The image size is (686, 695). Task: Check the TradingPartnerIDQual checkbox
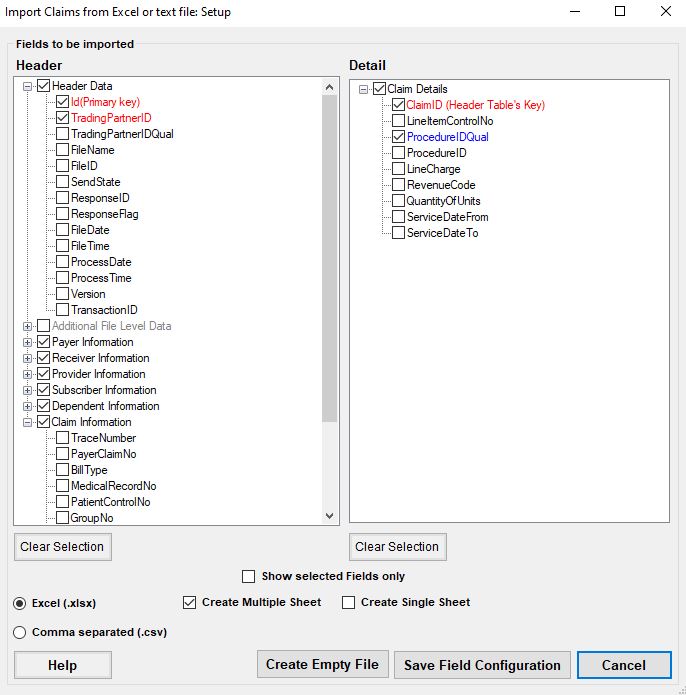[62, 133]
